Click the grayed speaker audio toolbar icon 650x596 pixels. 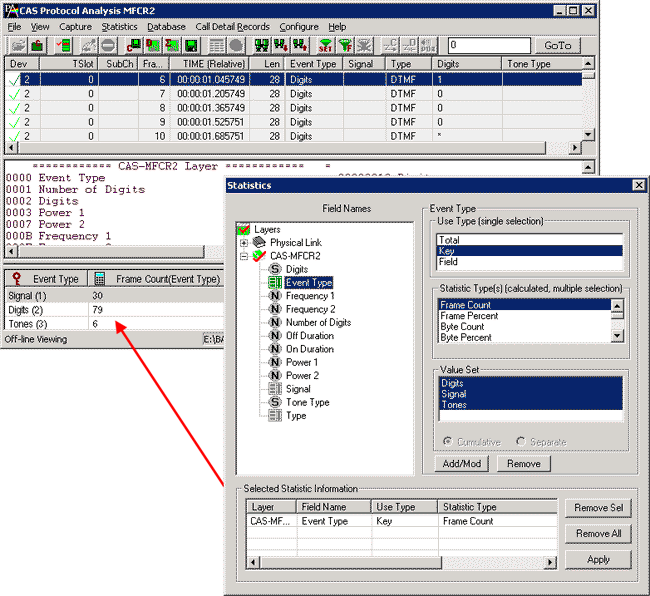[428, 45]
